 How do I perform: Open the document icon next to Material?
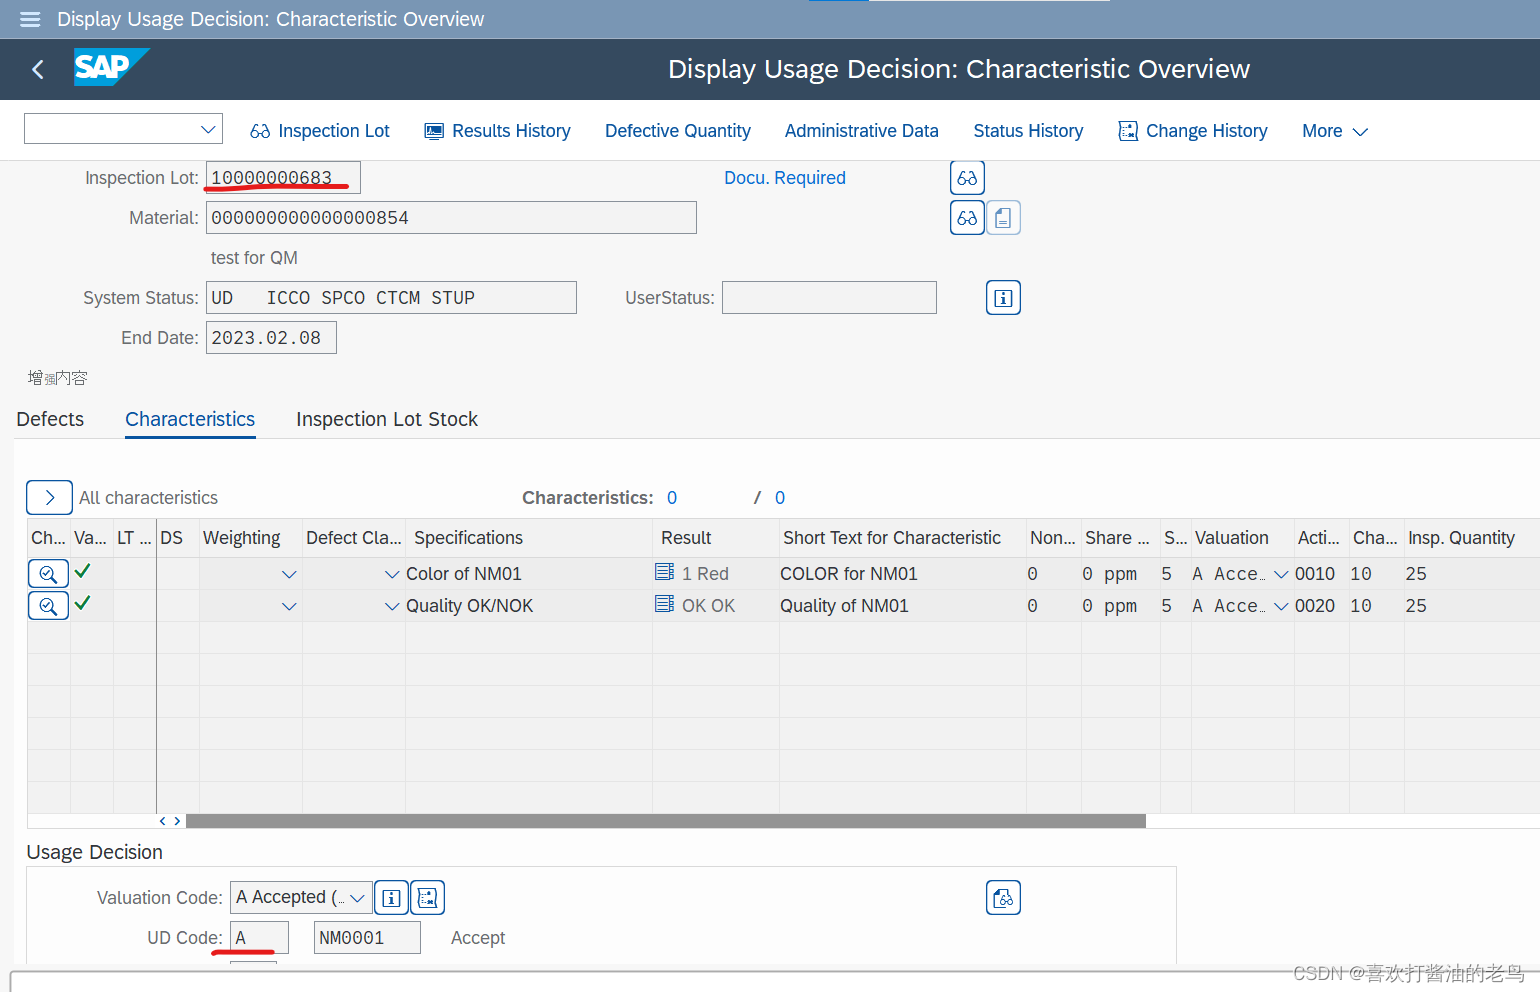pyautogui.click(x=1003, y=217)
